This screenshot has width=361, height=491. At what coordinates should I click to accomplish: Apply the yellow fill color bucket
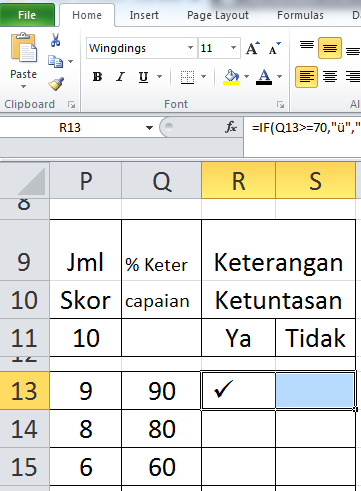click(x=231, y=77)
